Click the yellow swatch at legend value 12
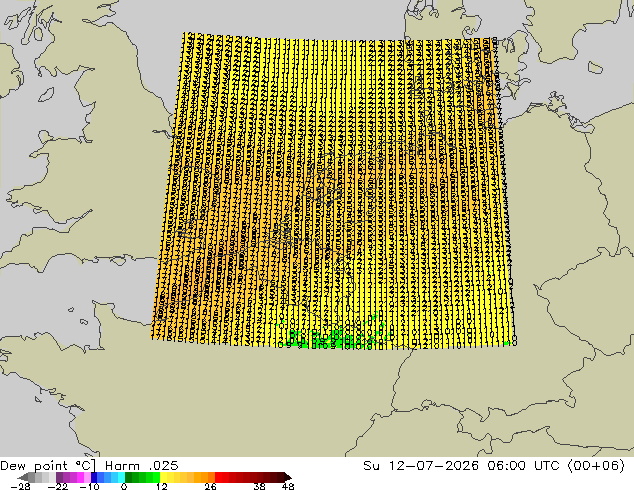 tap(163, 477)
